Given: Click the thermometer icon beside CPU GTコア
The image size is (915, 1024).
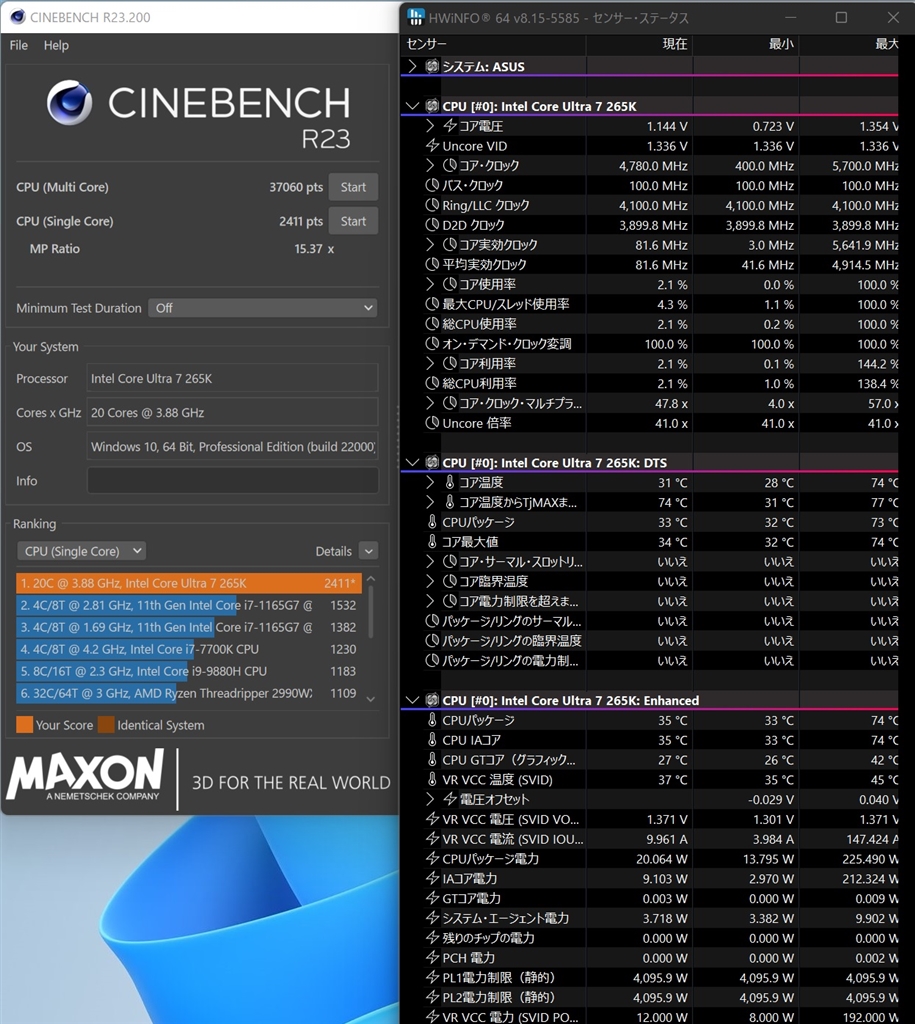Looking at the screenshot, I should point(432,760).
